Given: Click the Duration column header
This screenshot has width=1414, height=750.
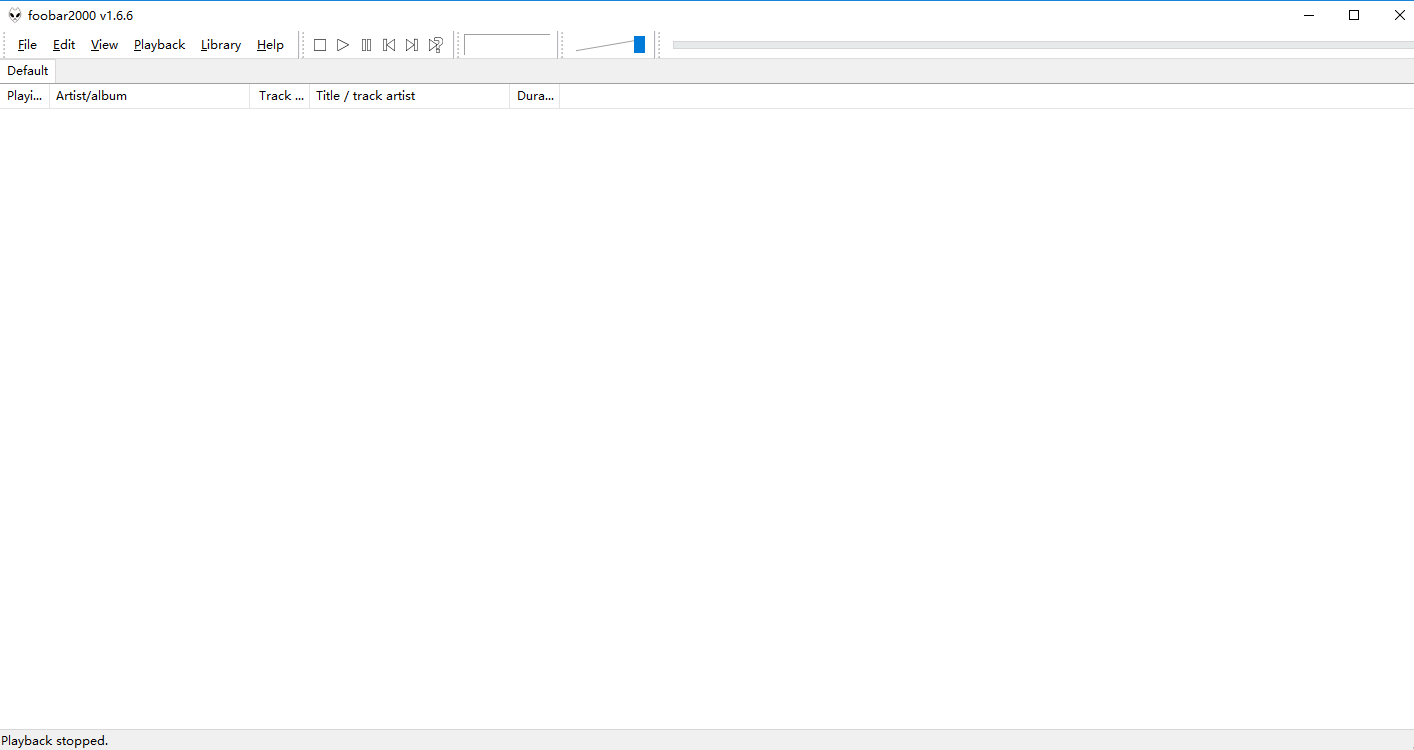Looking at the screenshot, I should [x=534, y=95].
